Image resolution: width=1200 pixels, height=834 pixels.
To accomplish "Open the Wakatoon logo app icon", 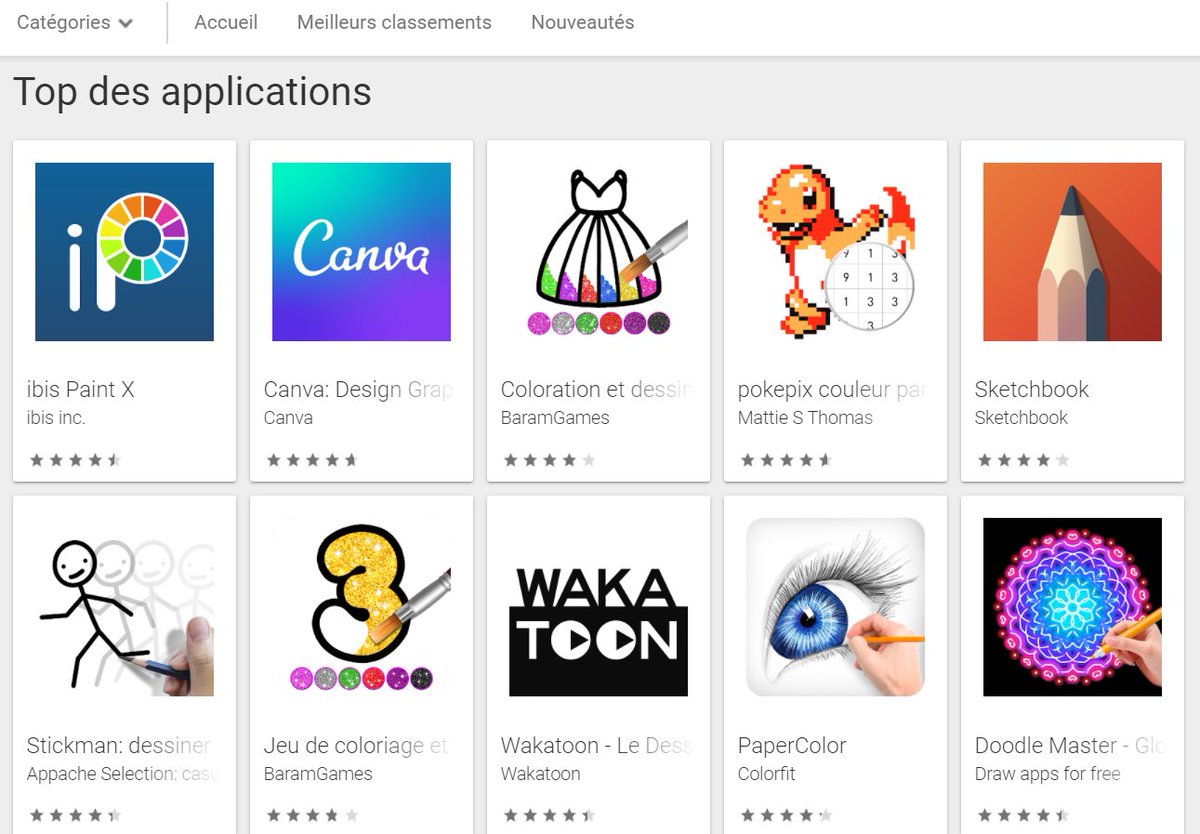I will point(598,607).
